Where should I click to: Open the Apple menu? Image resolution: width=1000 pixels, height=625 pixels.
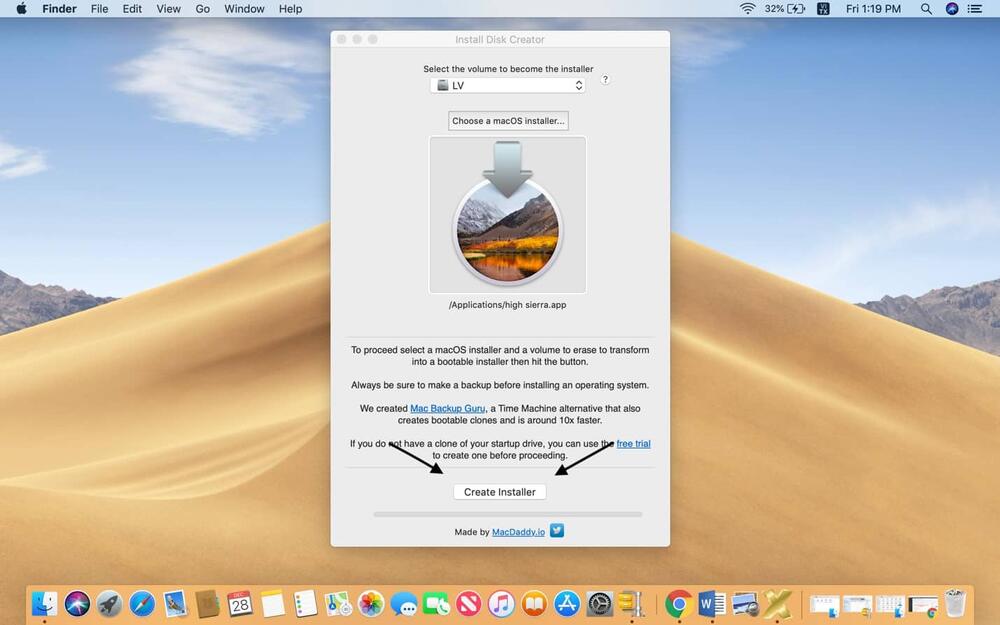point(20,9)
